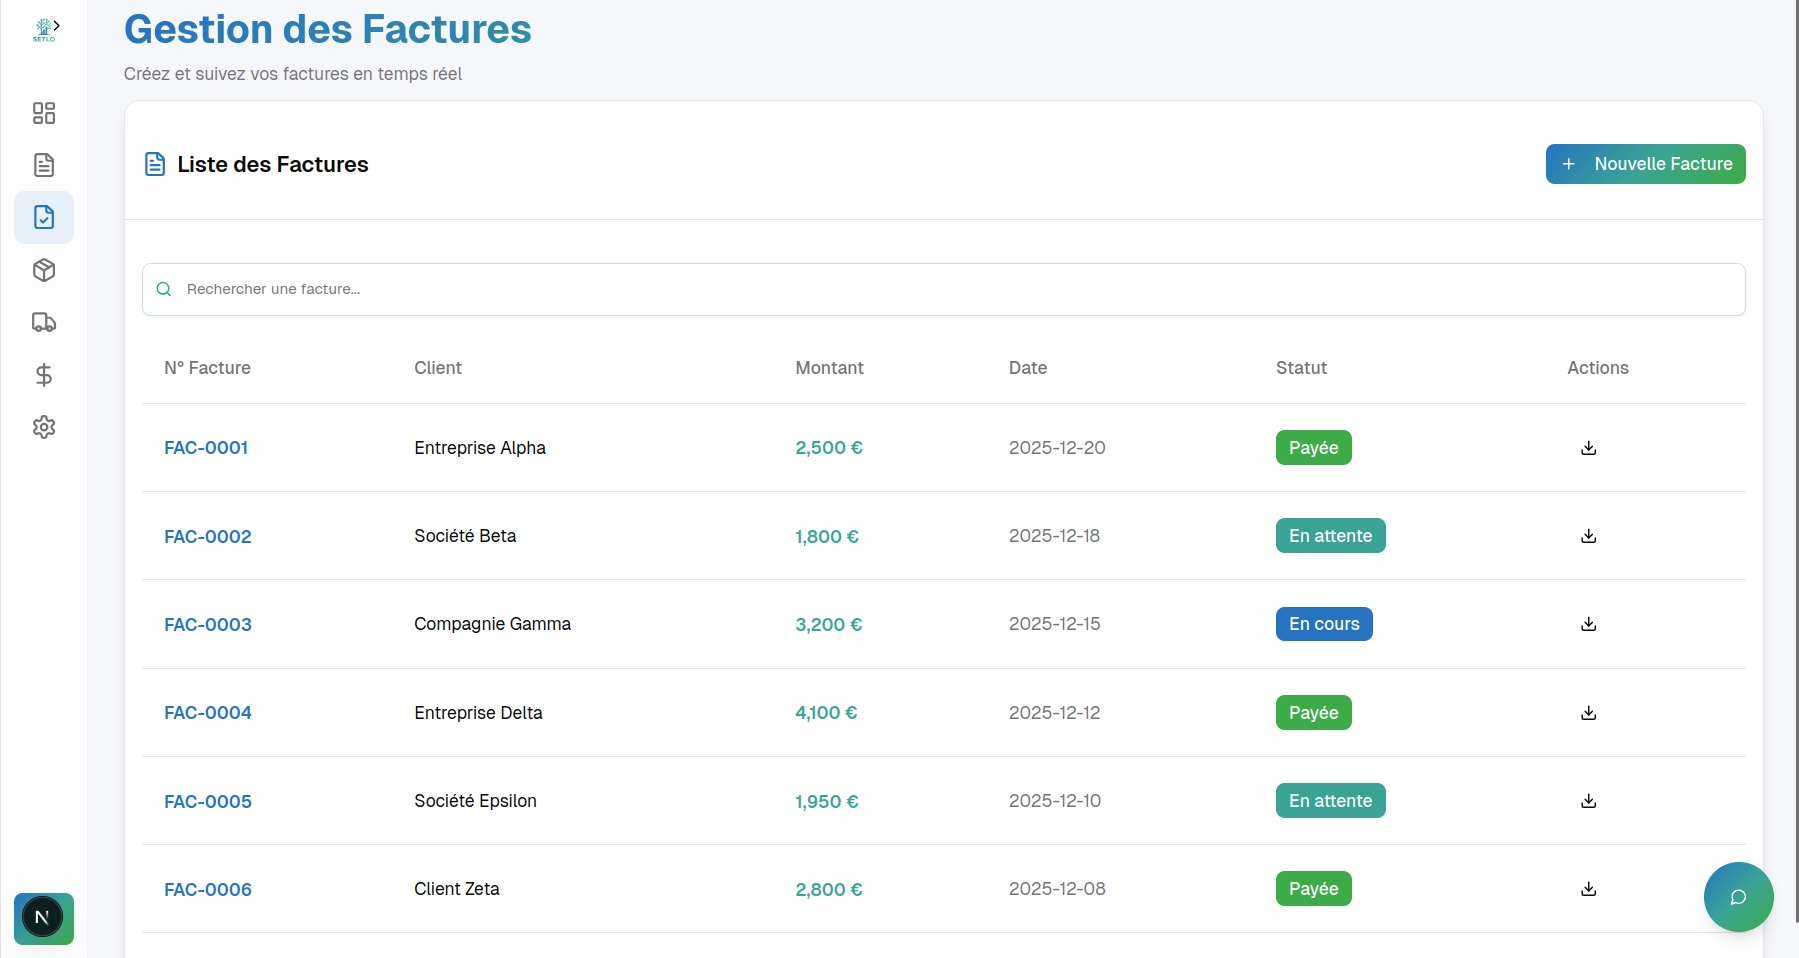Open the dashboard grid icon in the sidebar
Viewport: 1799px width, 958px height.
click(x=44, y=113)
